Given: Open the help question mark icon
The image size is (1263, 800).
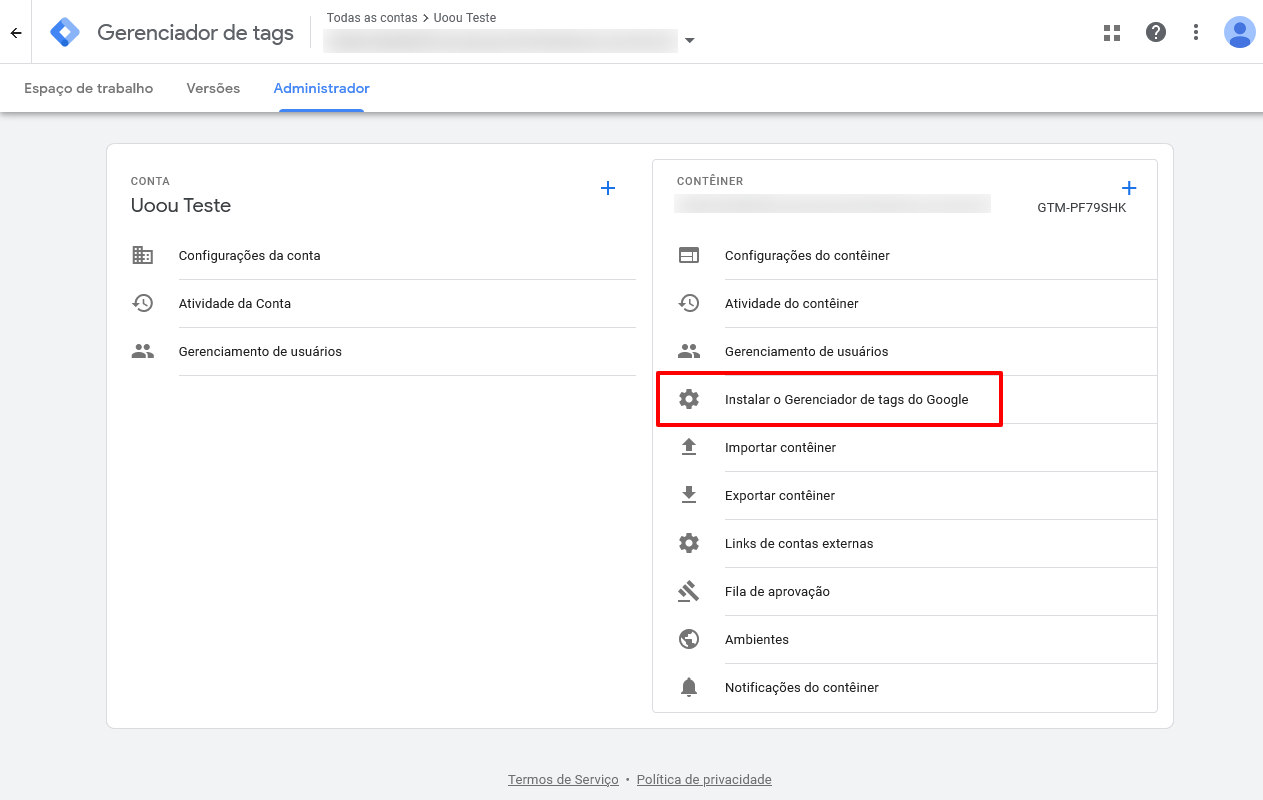Looking at the screenshot, I should [1156, 32].
